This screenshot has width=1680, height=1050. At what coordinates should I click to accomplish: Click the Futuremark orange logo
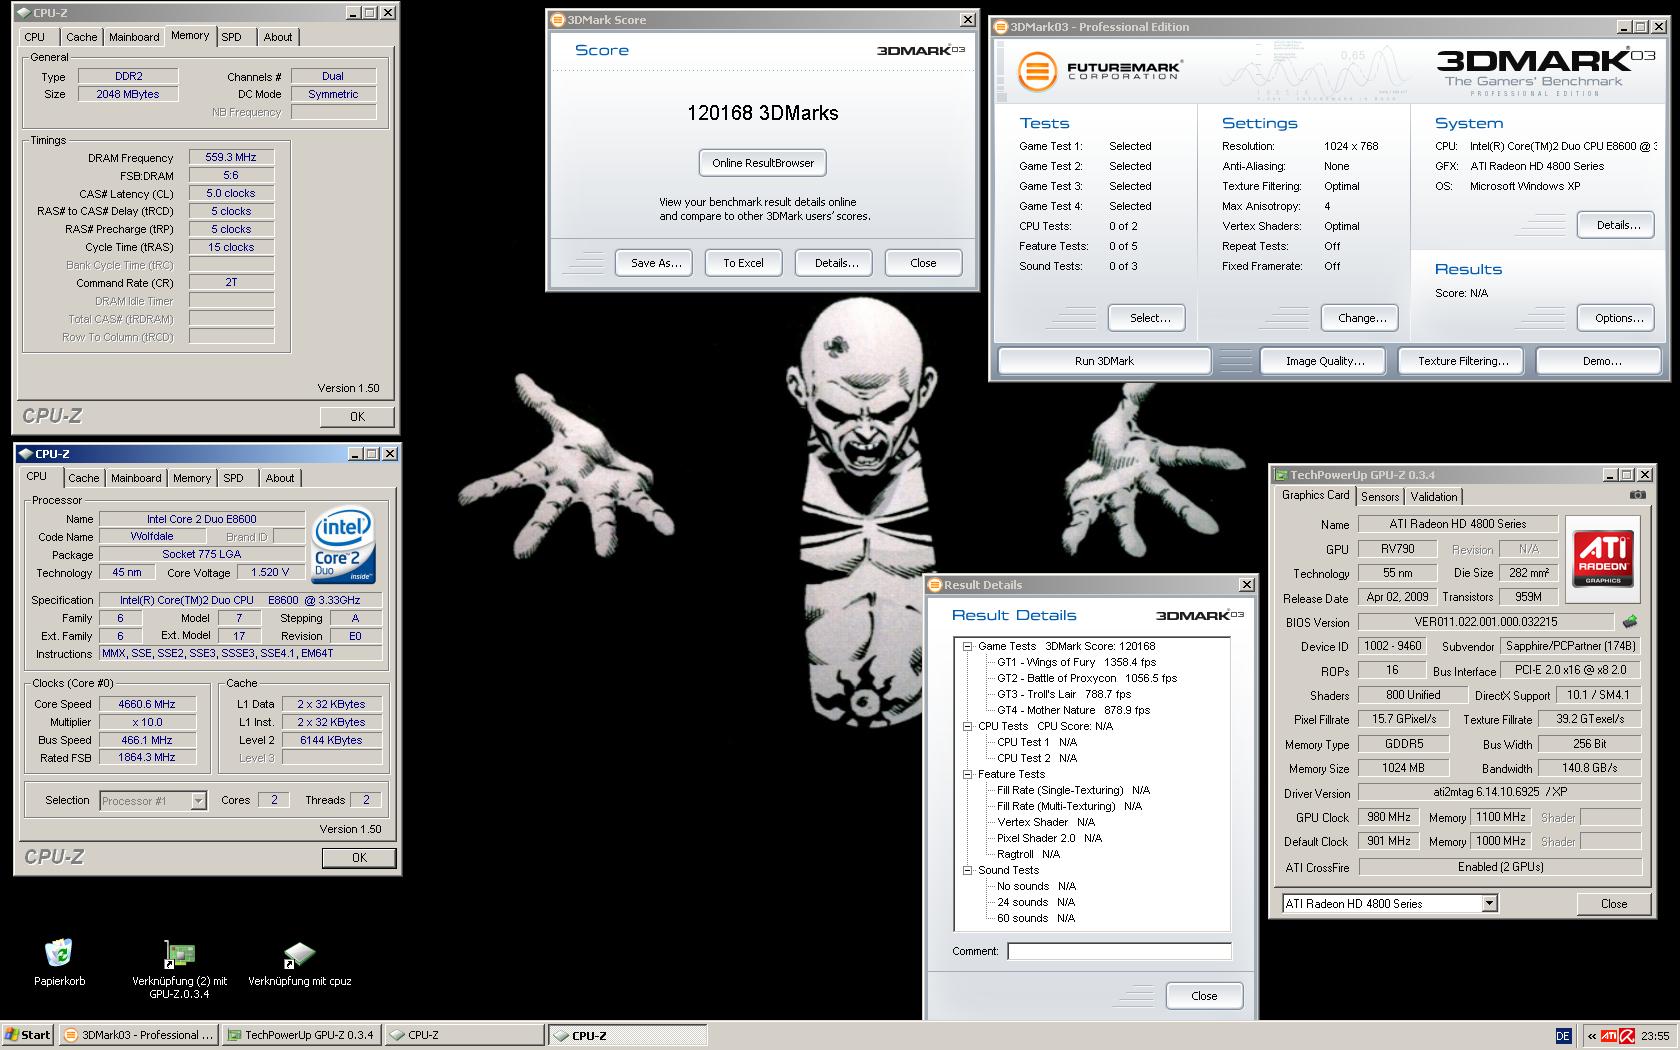coord(1037,71)
